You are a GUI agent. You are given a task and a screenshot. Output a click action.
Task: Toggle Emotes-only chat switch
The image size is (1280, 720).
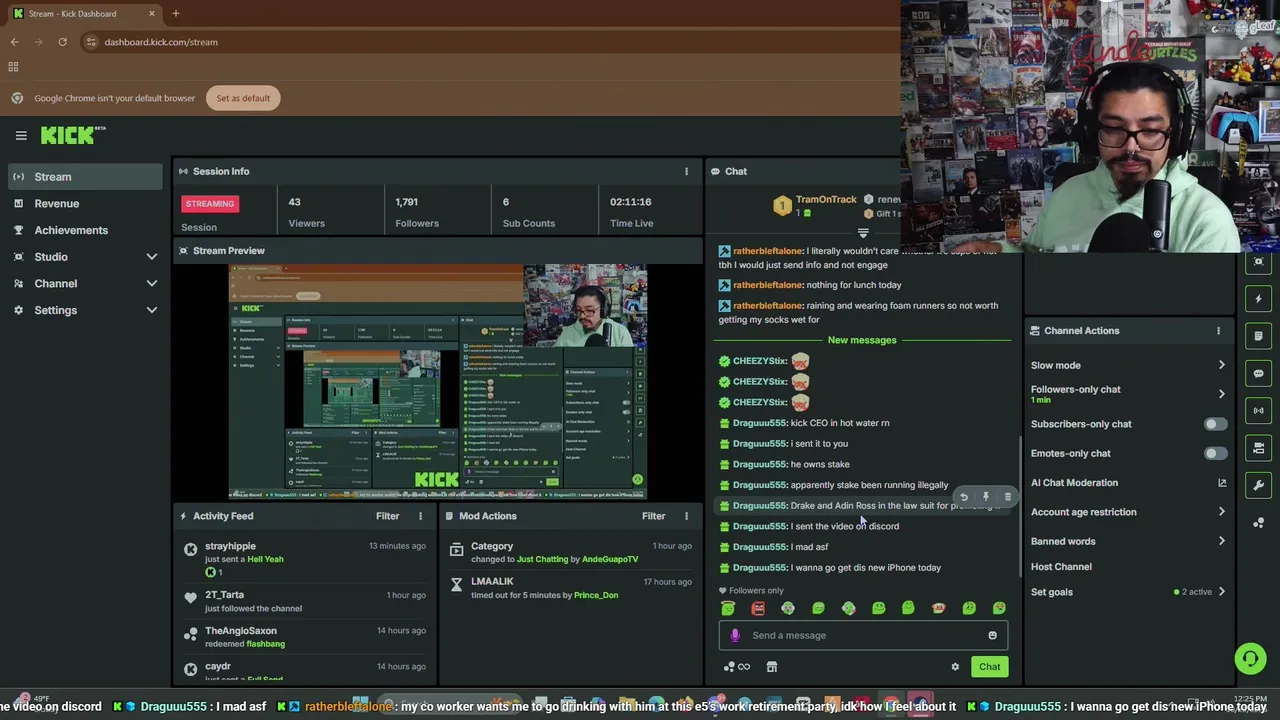click(x=1214, y=454)
